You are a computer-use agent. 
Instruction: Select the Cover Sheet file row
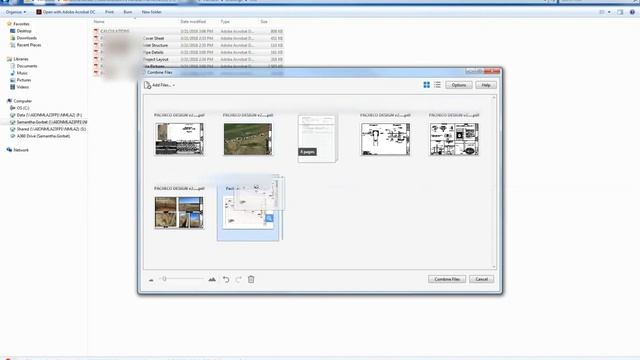click(x=188, y=38)
